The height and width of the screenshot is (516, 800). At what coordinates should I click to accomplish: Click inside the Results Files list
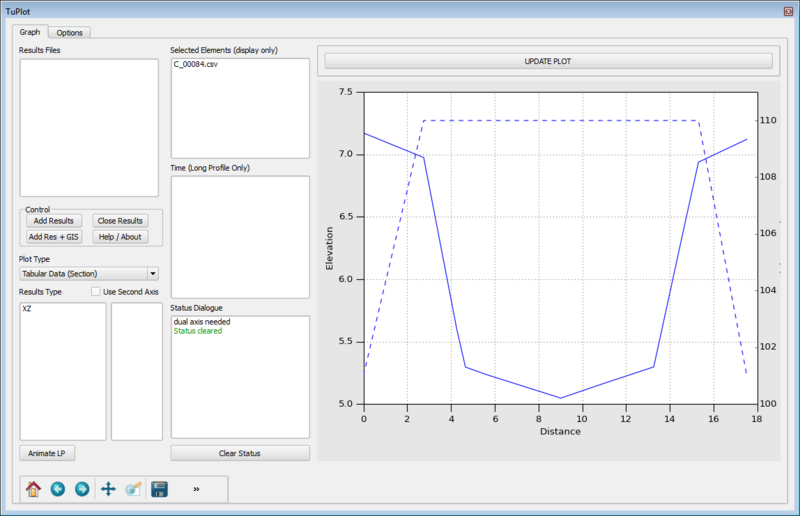pyautogui.click(x=89, y=128)
